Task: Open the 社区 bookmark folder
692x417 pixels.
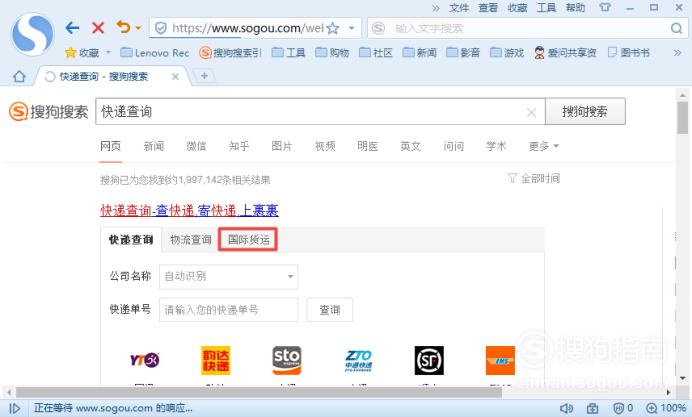Action: pyautogui.click(x=376, y=53)
